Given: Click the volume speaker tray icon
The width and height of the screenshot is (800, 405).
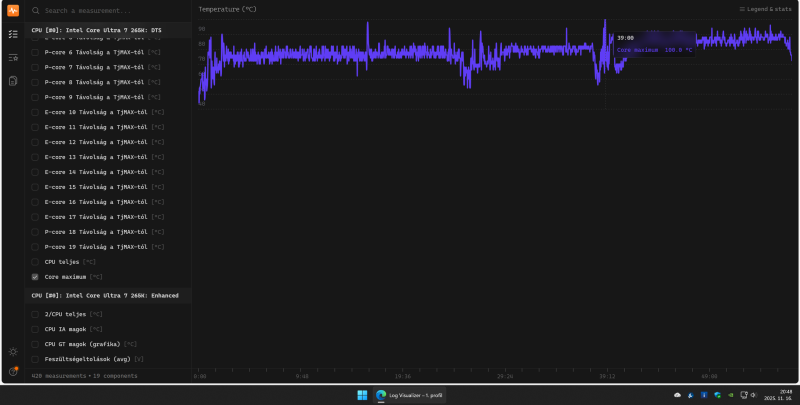Looking at the screenshot, I should click(x=754, y=395).
